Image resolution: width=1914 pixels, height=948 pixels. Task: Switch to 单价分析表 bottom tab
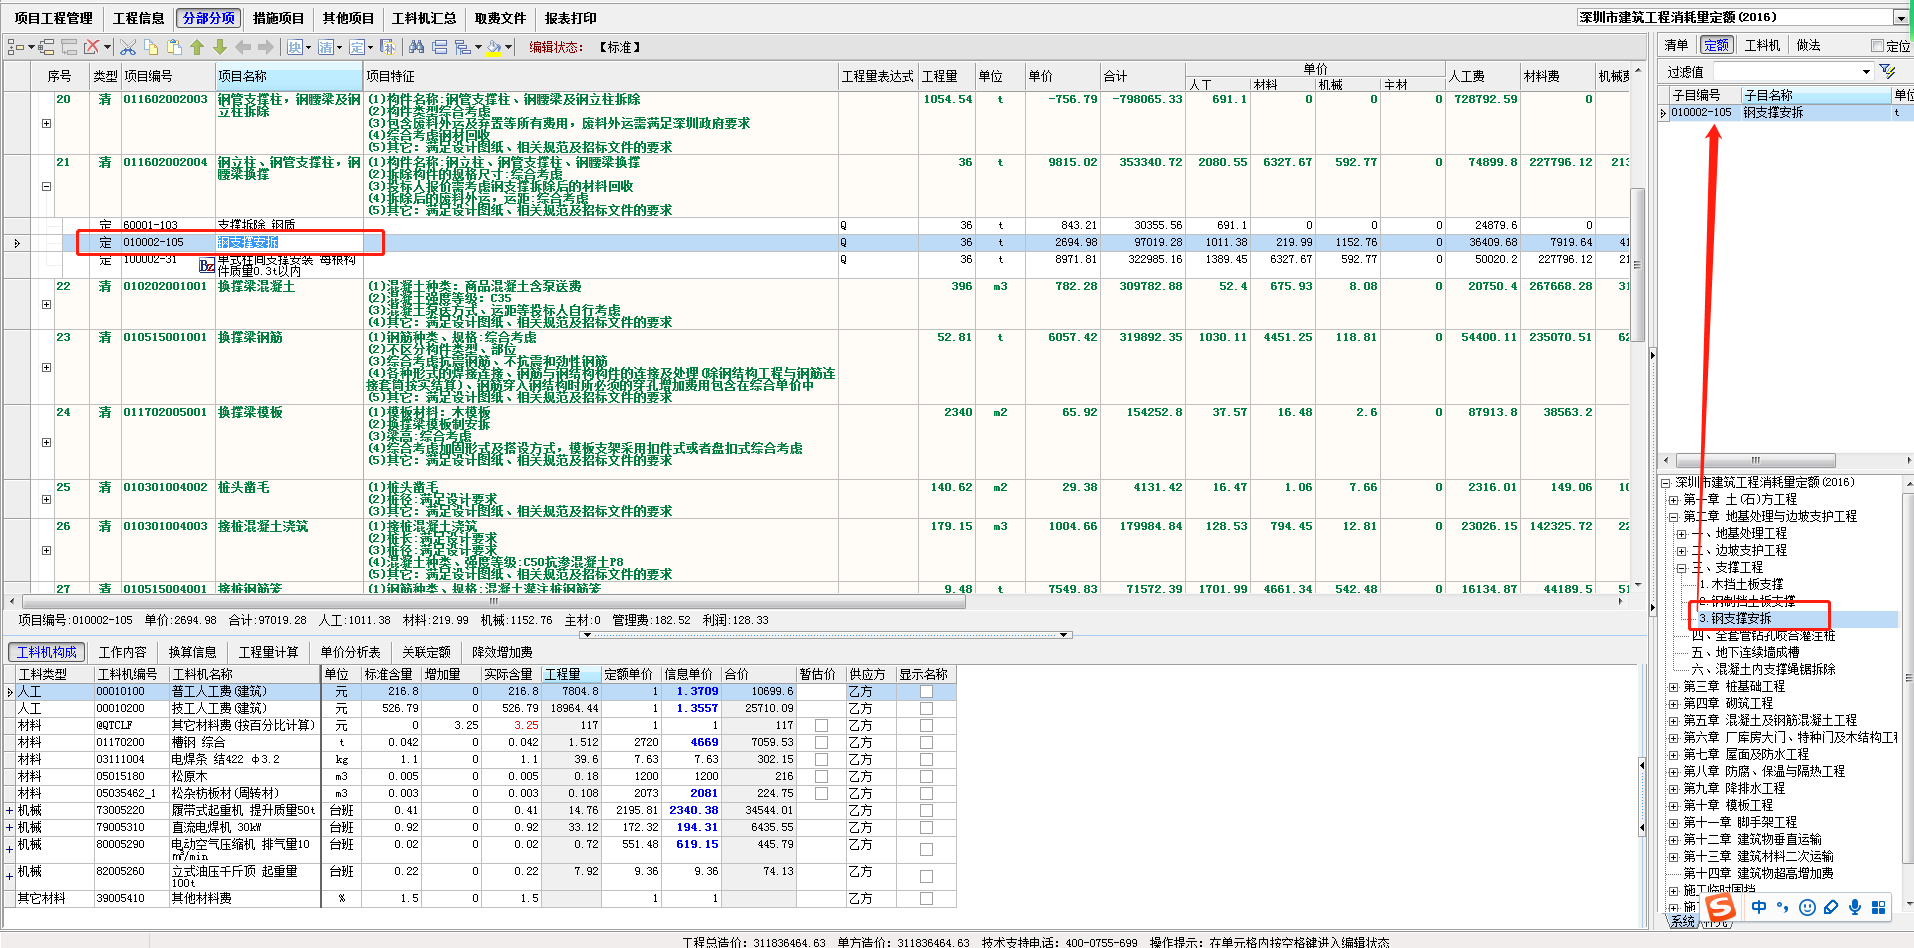pos(350,652)
